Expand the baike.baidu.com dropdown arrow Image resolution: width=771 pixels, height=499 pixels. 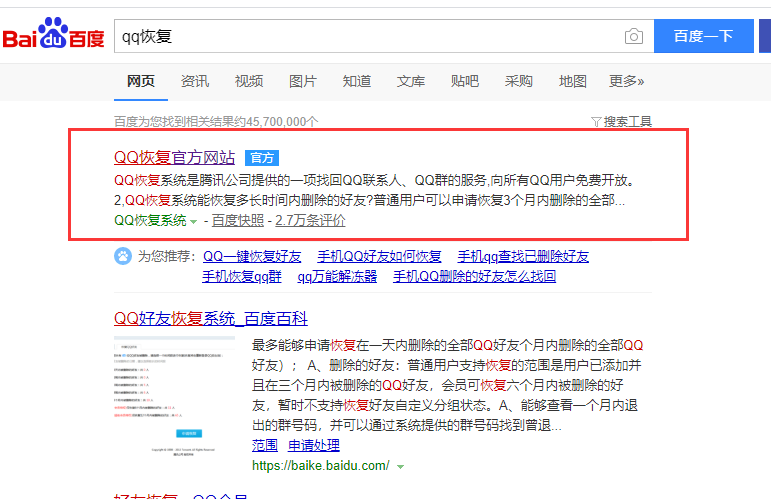click(x=401, y=467)
